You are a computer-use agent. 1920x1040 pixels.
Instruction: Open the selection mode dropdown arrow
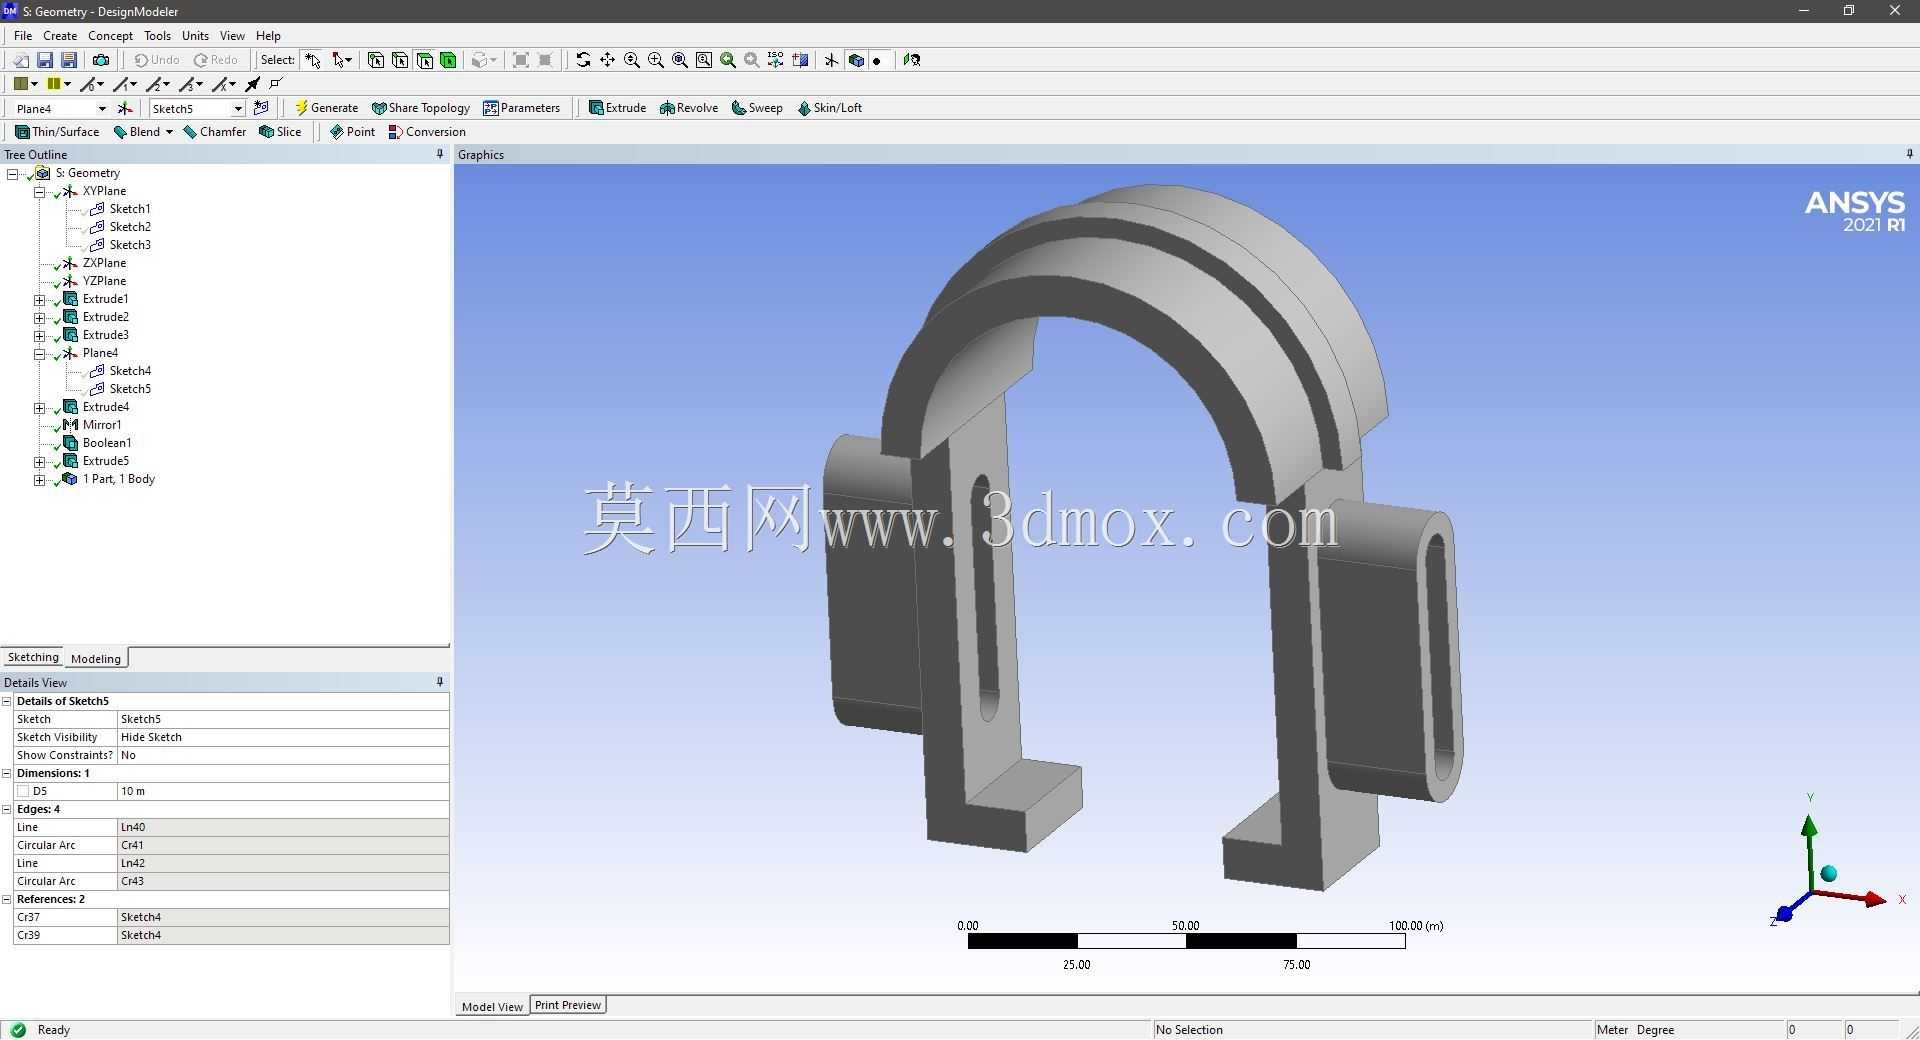coord(348,60)
